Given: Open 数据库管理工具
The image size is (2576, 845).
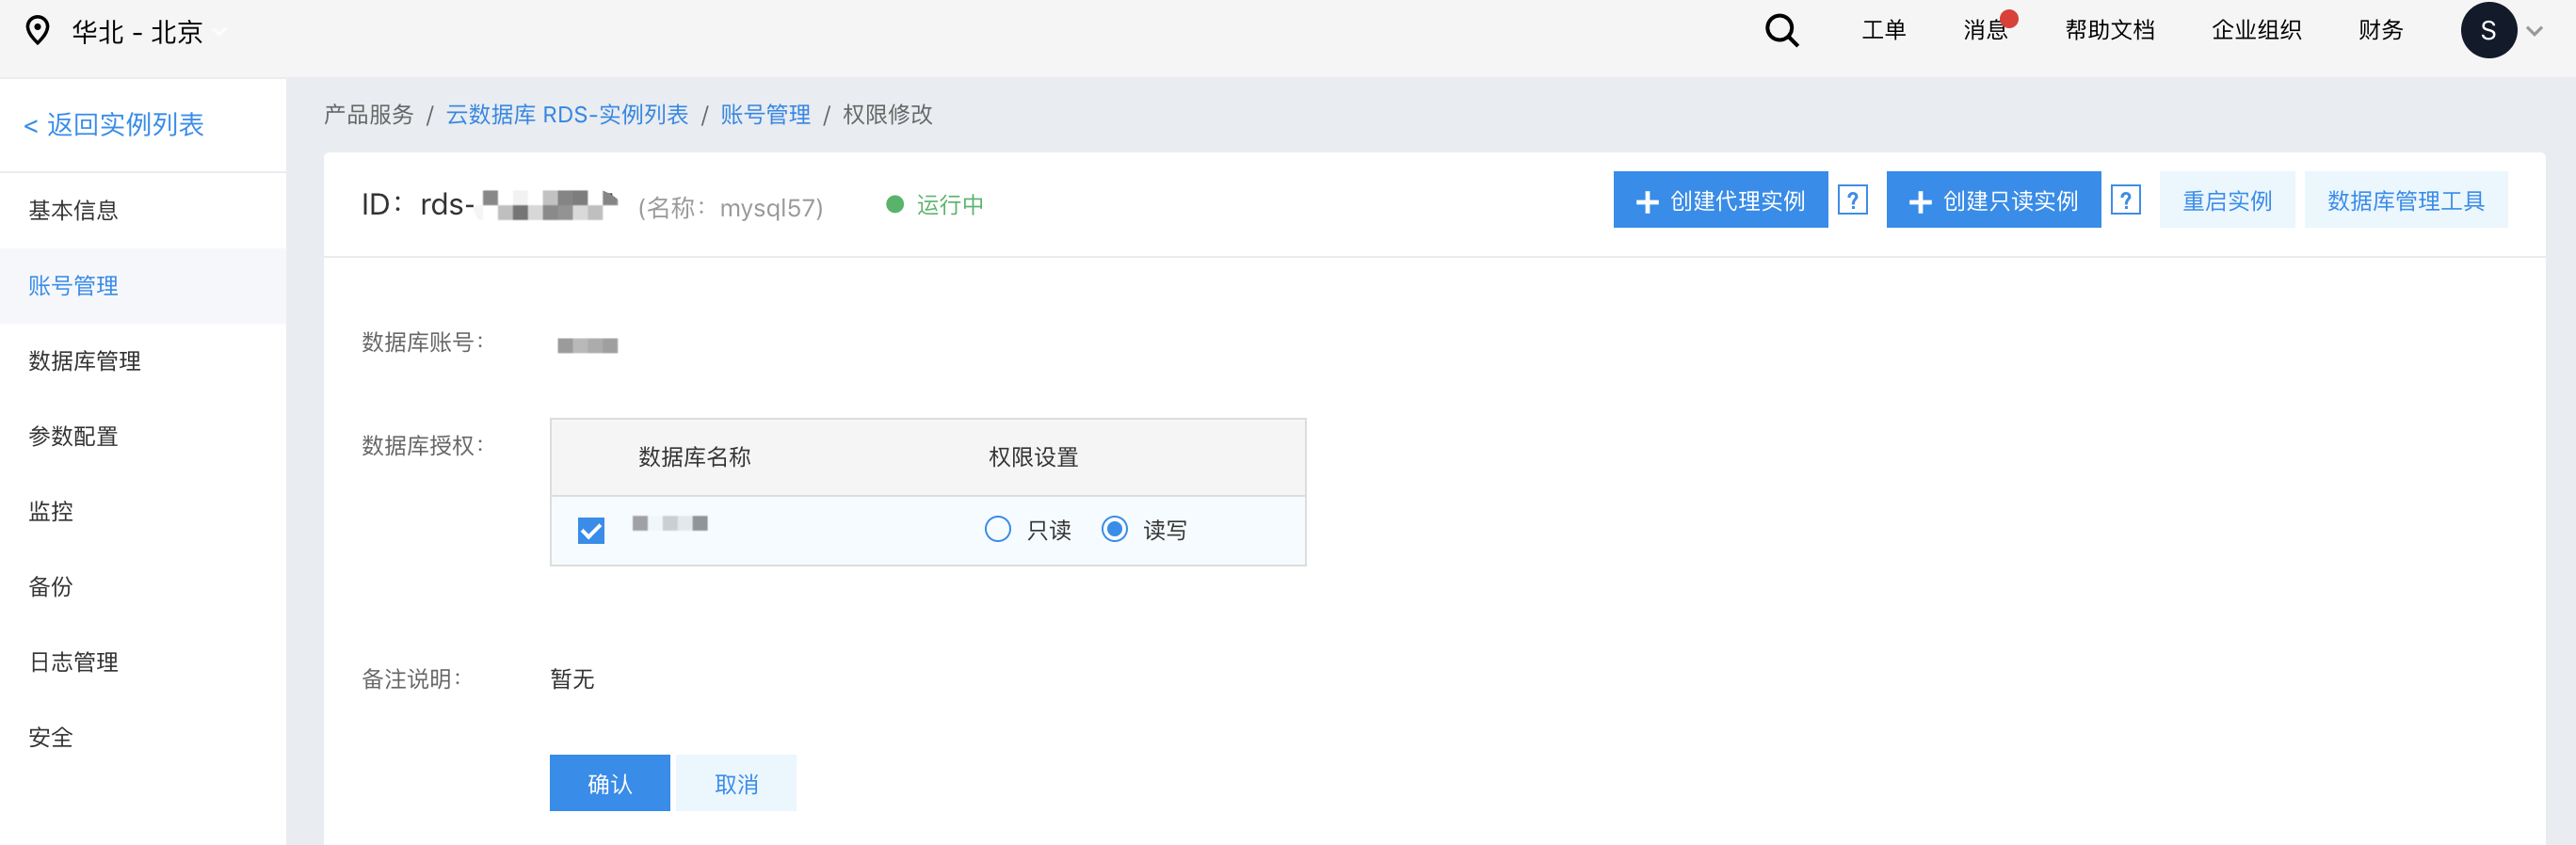Looking at the screenshot, I should click(x=2405, y=200).
